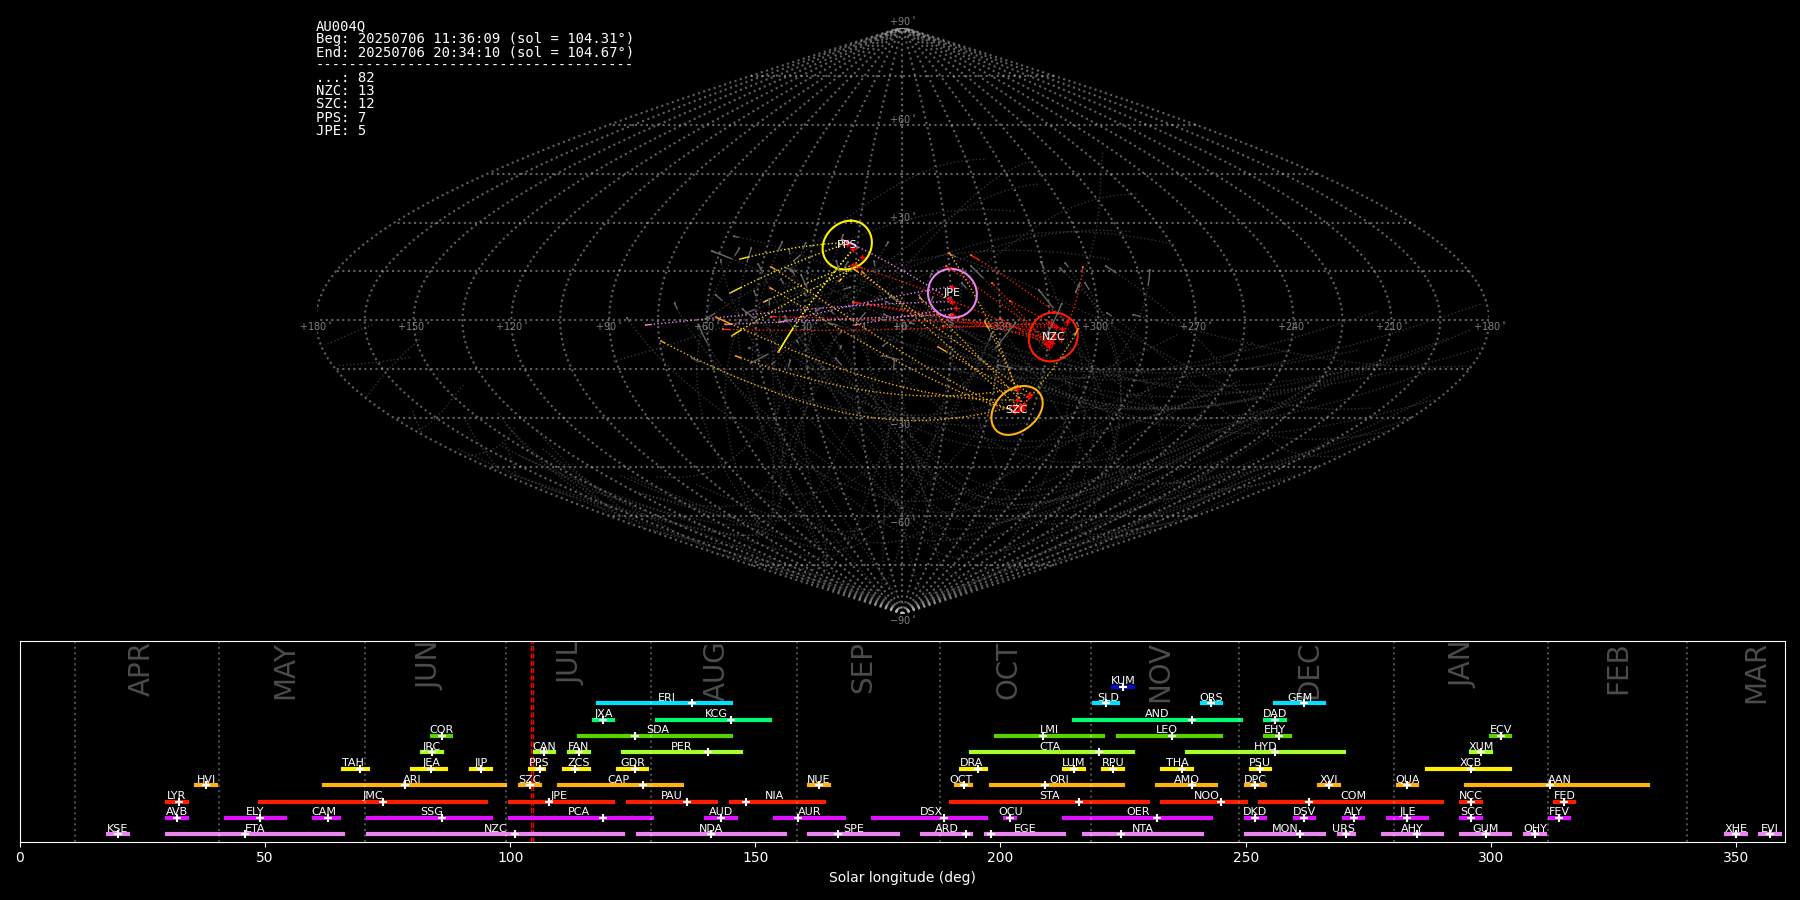Select the DRA shower label in timeline

click(971, 763)
